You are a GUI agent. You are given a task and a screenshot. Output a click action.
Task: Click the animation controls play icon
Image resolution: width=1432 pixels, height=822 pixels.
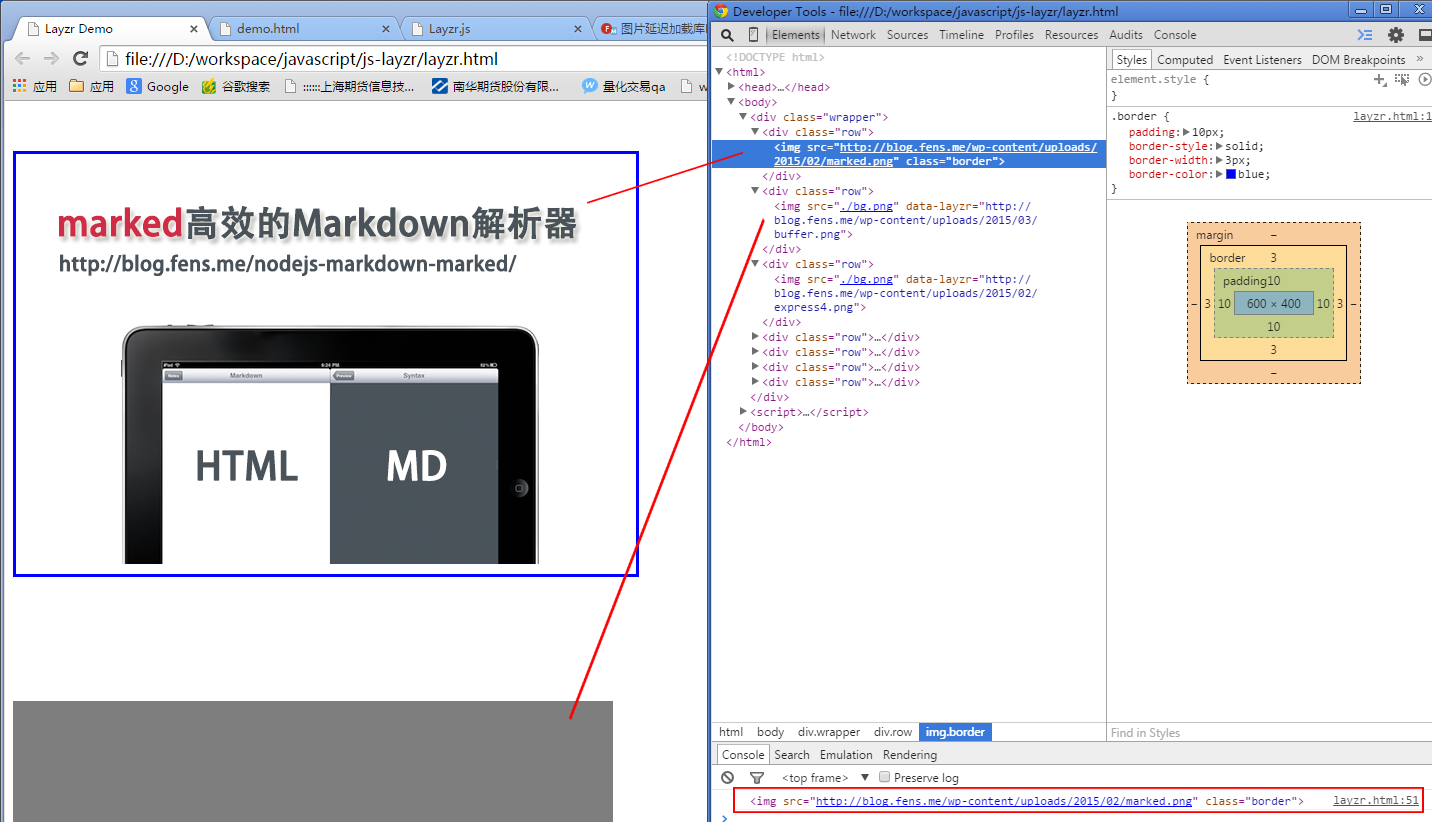[x=1425, y=79]
